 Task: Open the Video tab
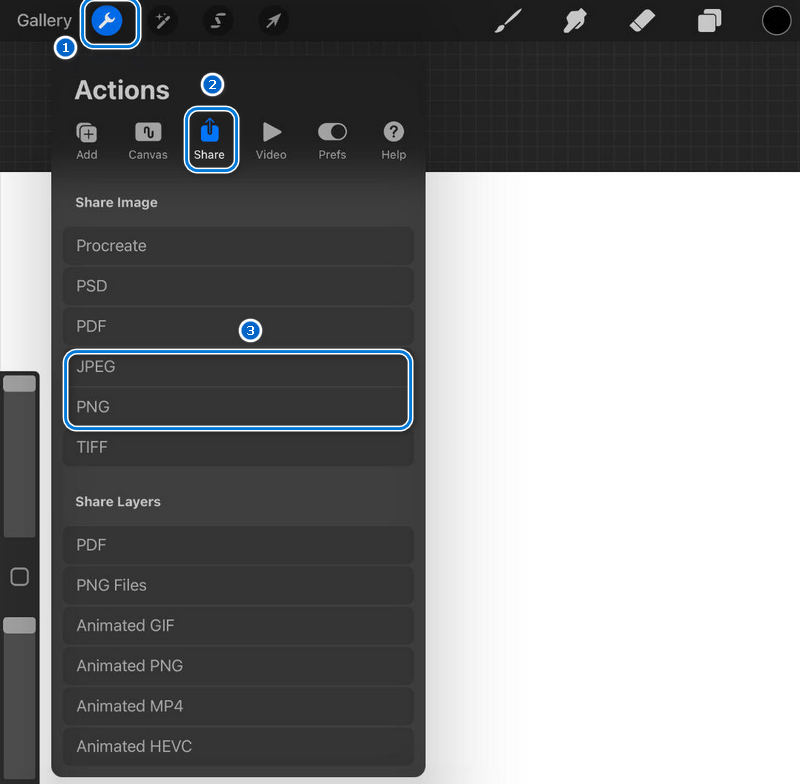271,141
